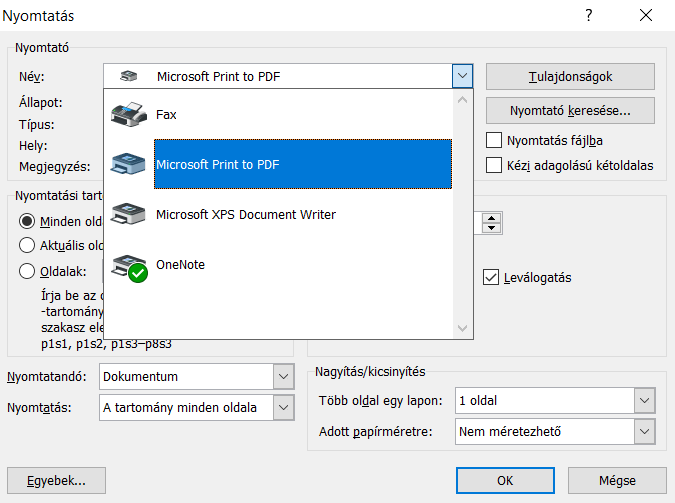Viewport: 675px width, 503px height.
Task: Click the Microsoft XPS Document Writer printer icon
Action: point(128,214)
